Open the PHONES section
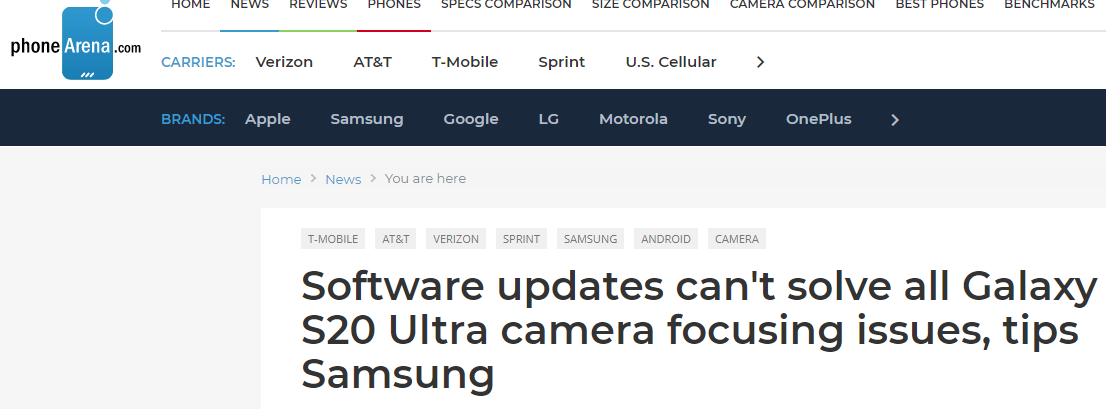 (394, 5)
